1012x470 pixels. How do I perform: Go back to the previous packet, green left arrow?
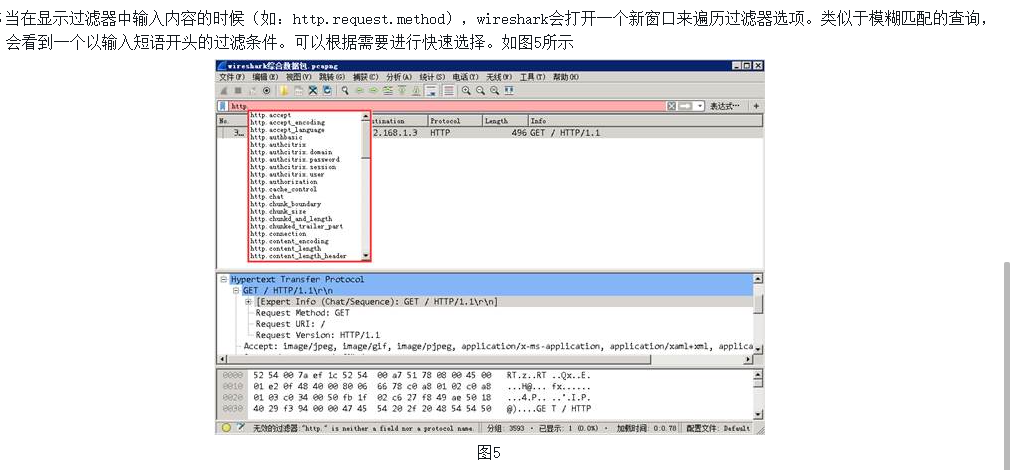pyautogui.click(x=359, y=90)
